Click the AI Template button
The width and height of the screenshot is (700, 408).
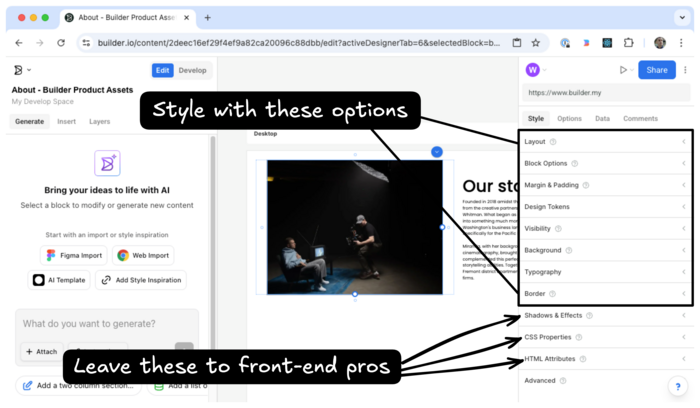(59, 280)
